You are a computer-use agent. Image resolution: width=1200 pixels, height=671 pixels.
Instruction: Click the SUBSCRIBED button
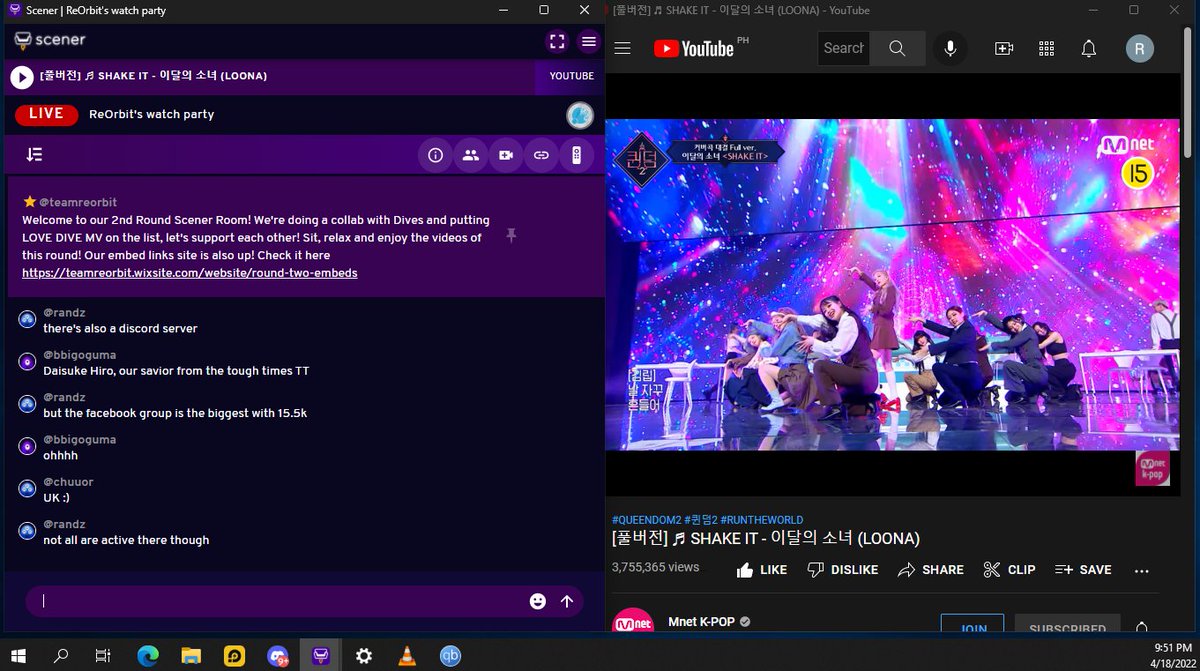(x=1067, y=624)
